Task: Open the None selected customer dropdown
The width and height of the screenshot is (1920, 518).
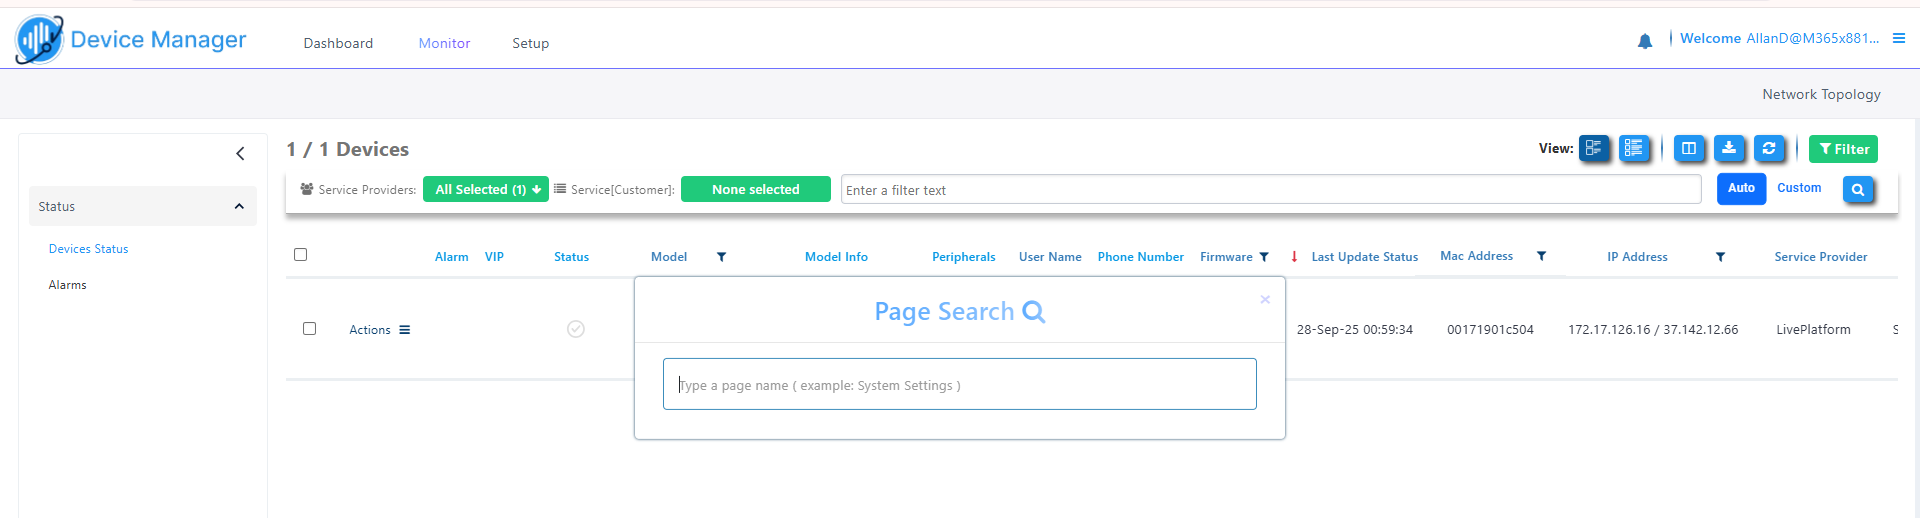Action: pyautogui.click(x=755, y=189)
